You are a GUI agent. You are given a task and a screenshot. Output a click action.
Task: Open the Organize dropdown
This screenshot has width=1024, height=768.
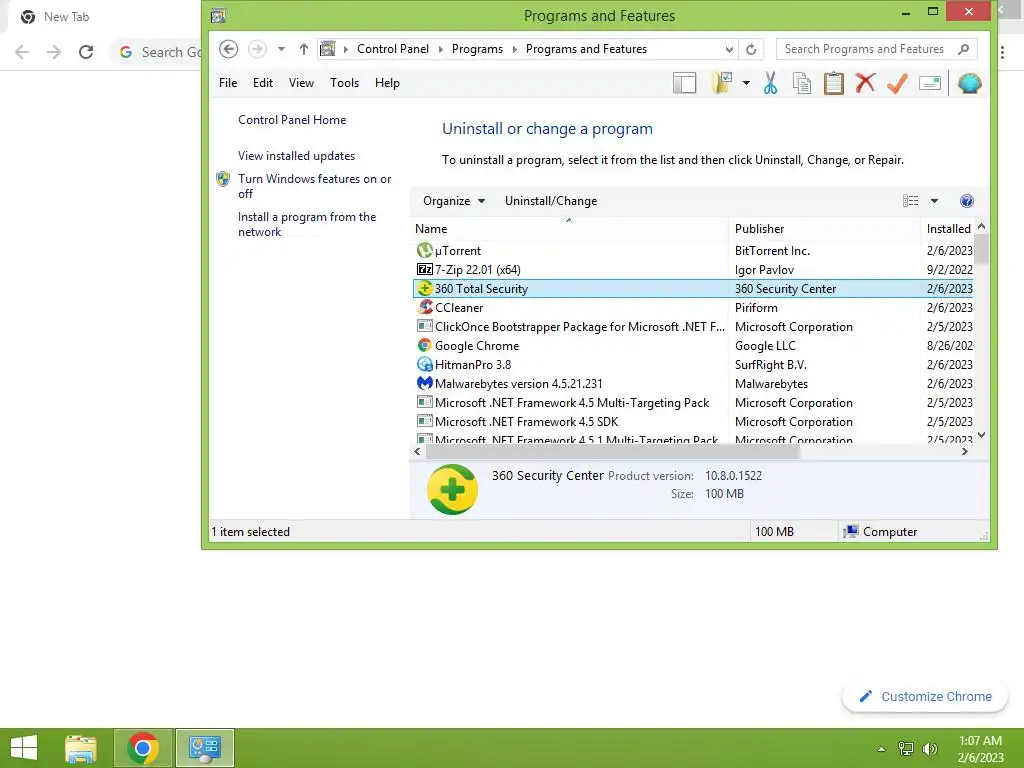(x=454, y=201)
